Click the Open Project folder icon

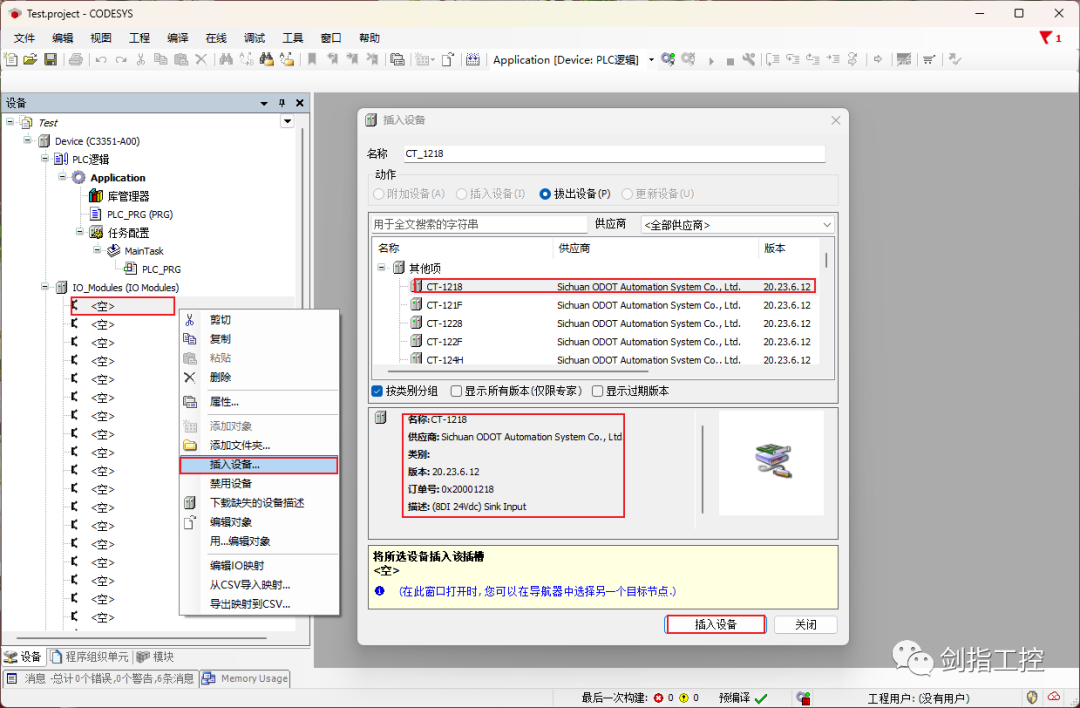pyautogui.click(x=30, y=59)
